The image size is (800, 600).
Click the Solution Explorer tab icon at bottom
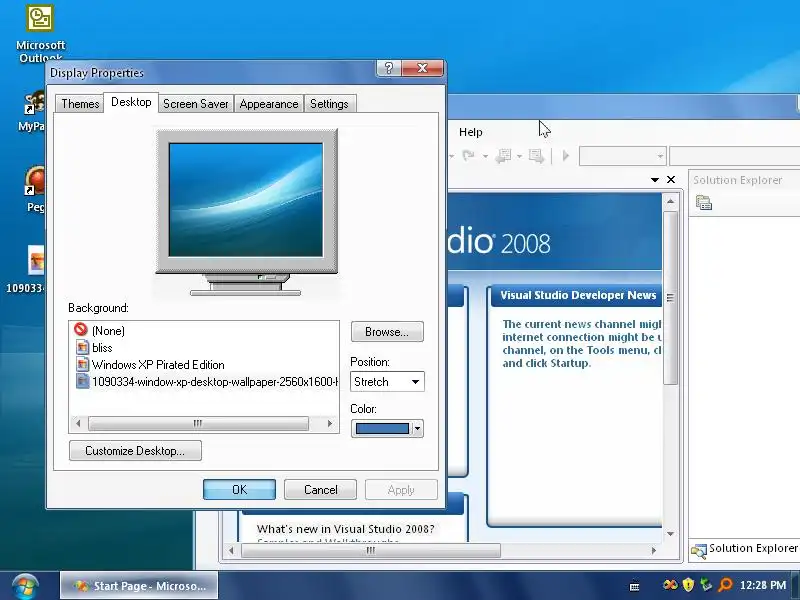698,551
